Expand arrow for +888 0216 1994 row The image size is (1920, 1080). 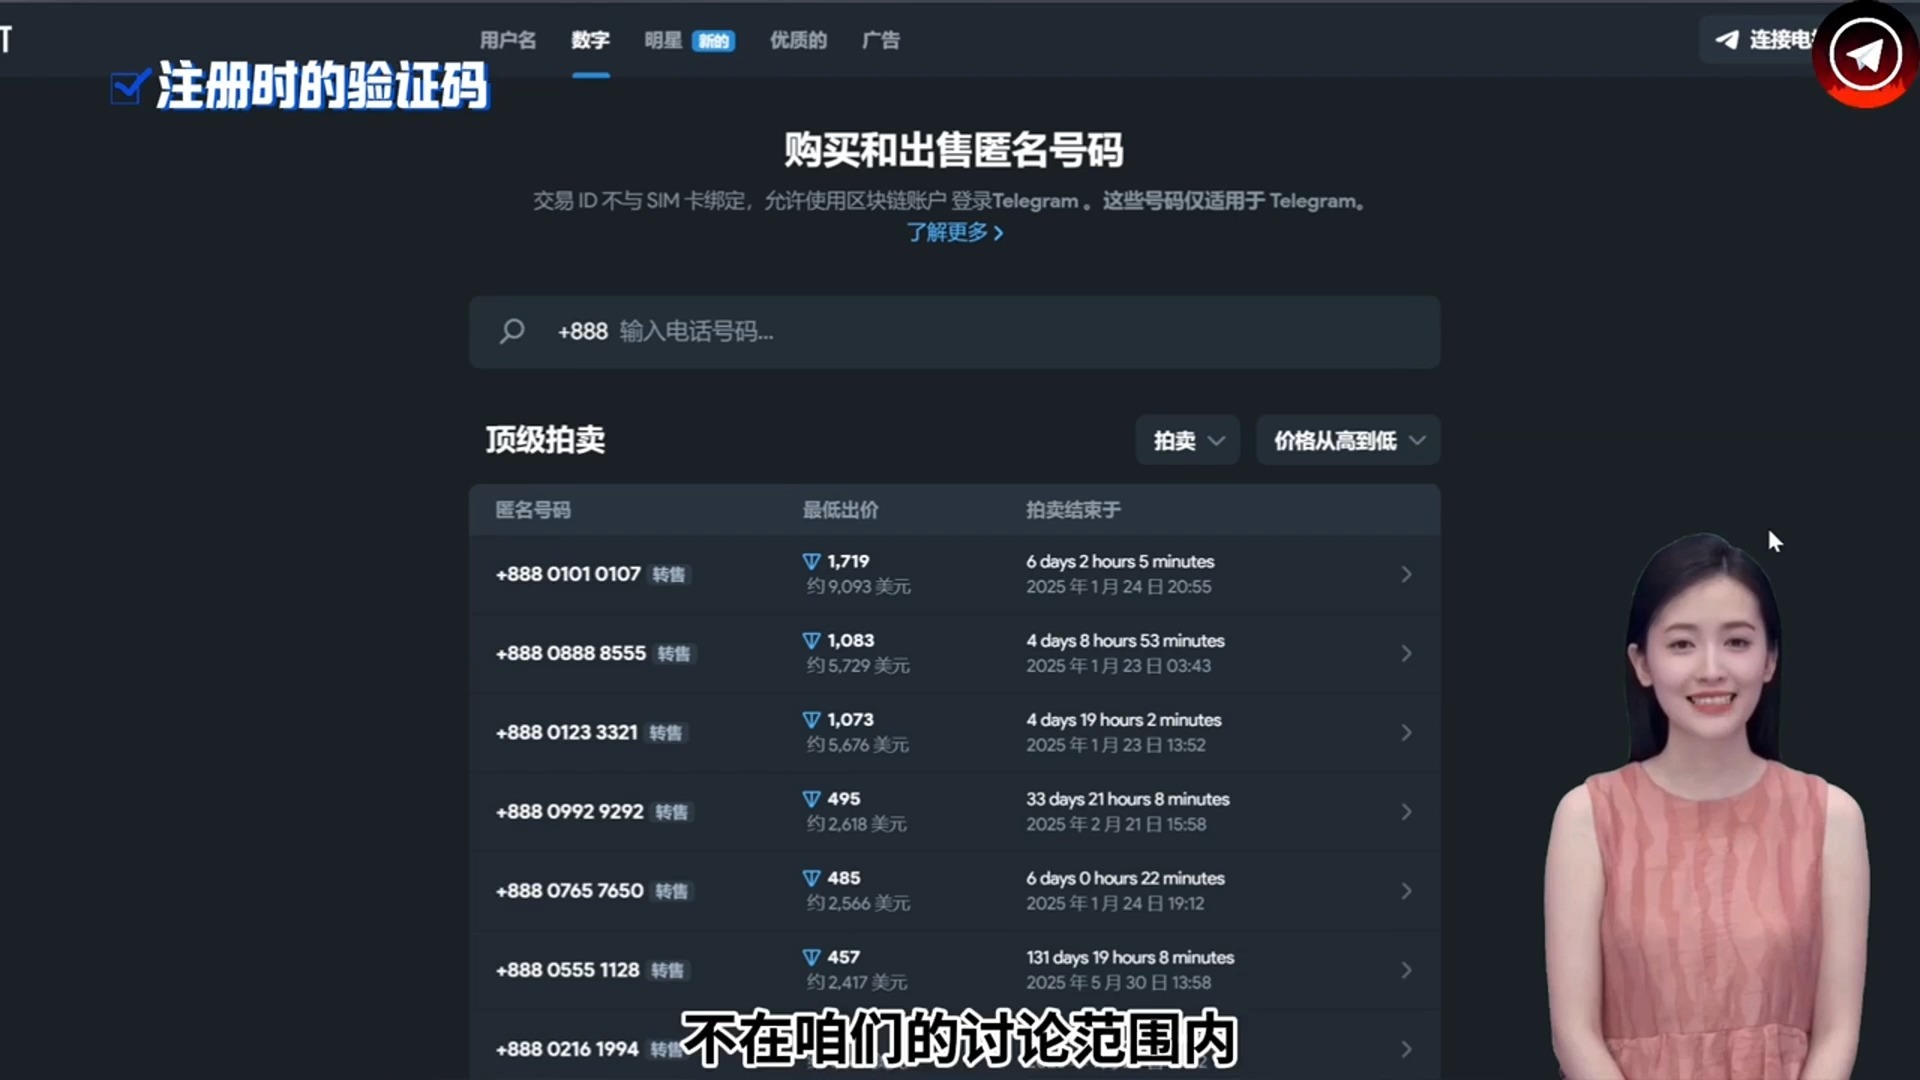pos(1406,1049)
